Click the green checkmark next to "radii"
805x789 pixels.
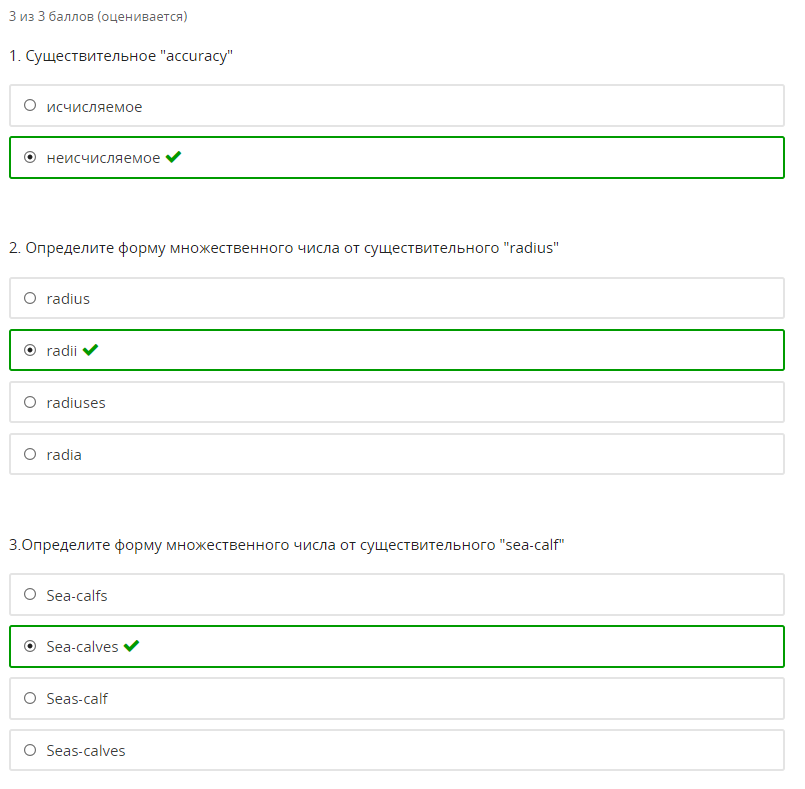pos(90,350)
